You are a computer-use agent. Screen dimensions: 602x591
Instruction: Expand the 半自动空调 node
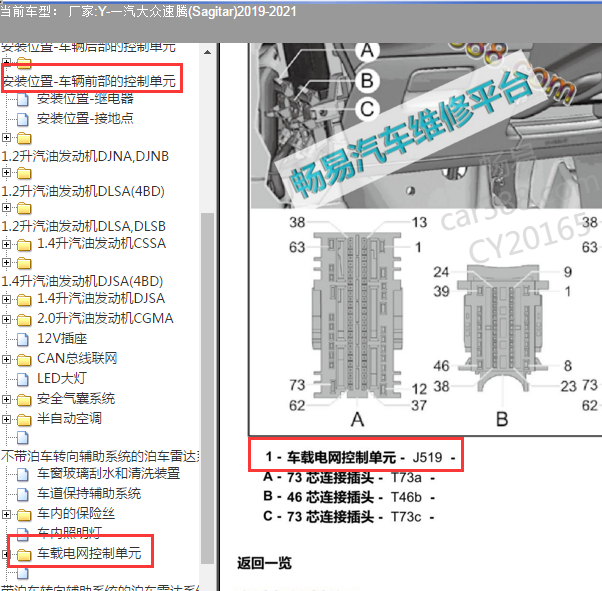point(6,419)
